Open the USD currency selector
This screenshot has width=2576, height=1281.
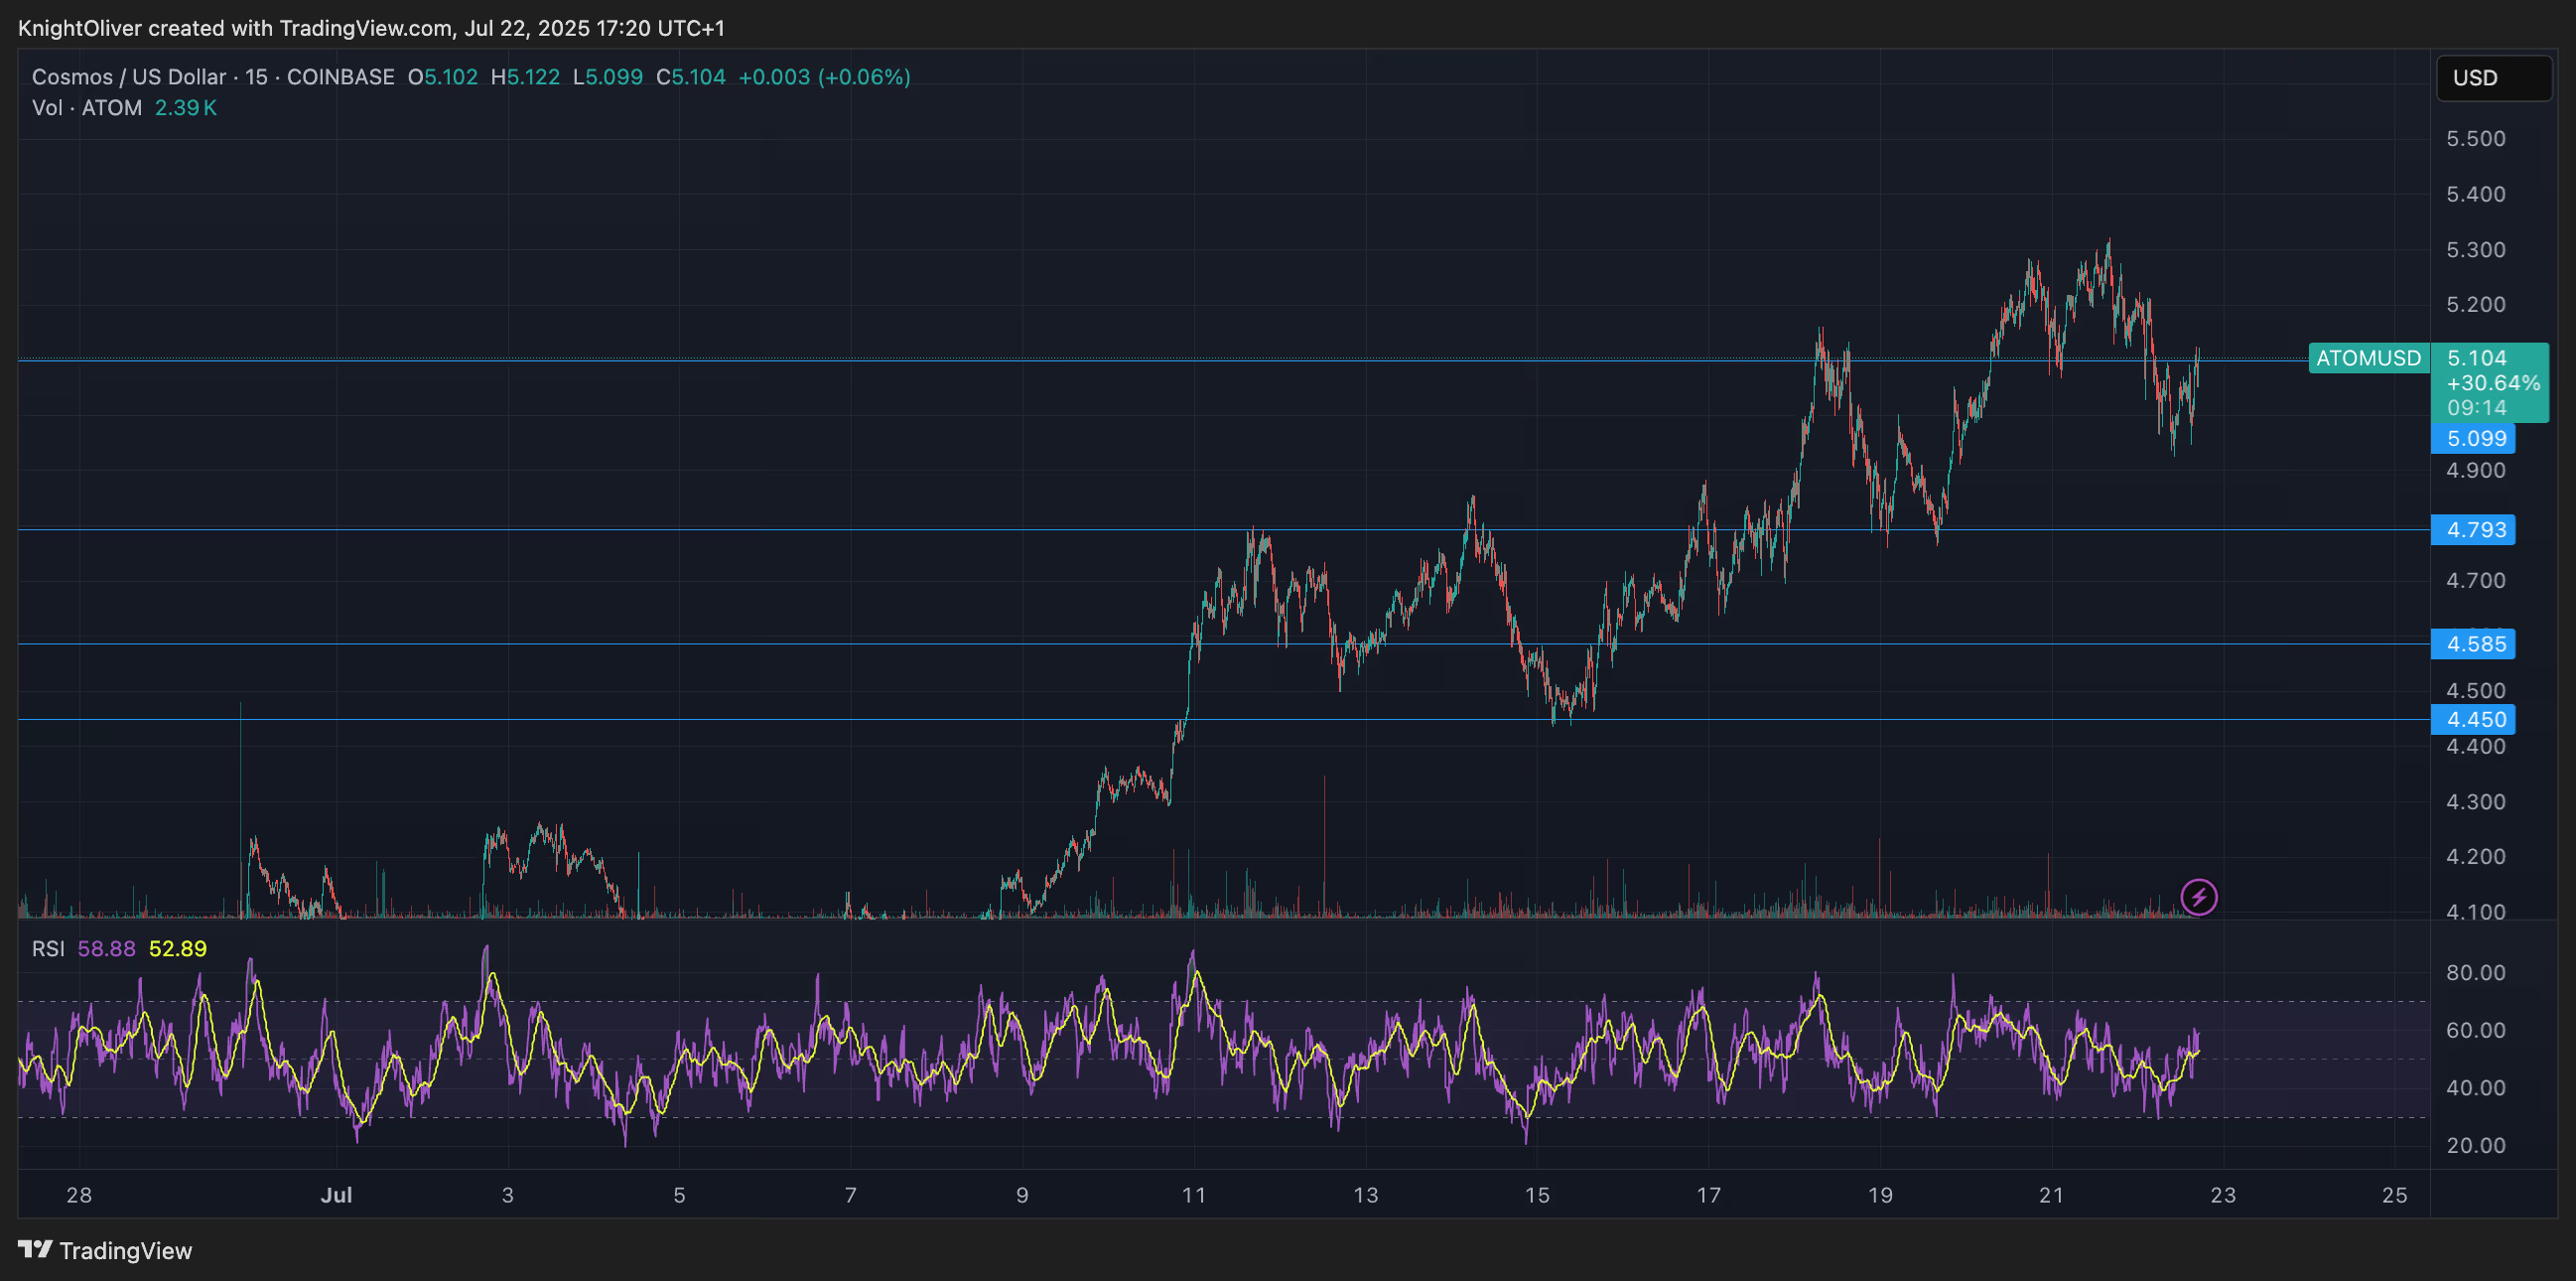tap(2493, 78)
